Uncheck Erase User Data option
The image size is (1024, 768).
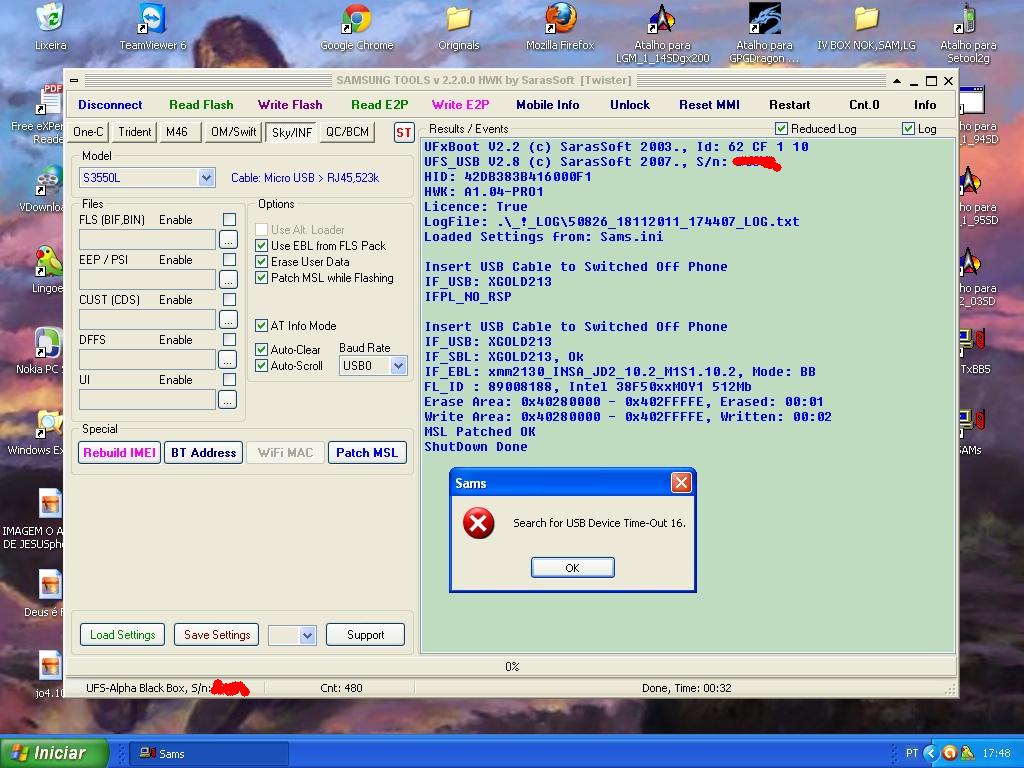(261, 262)
